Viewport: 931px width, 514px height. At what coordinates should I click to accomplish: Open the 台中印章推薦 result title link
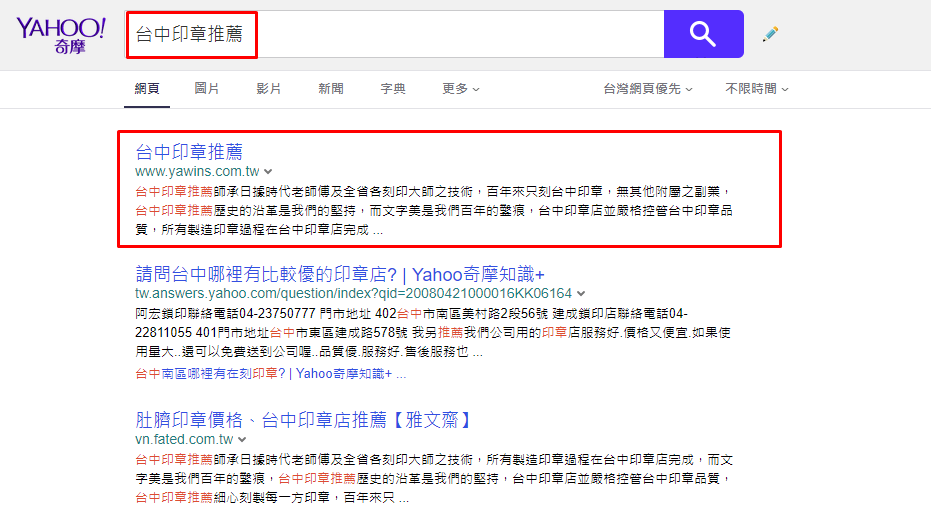point(189,152)
